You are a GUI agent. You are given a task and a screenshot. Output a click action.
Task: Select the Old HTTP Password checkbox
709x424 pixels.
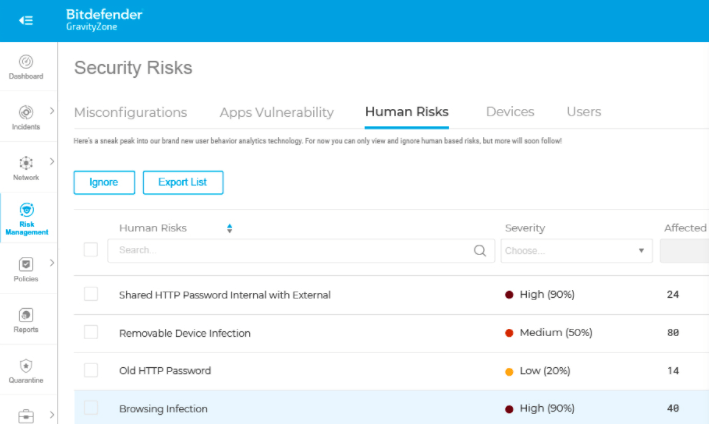[91, 370]
